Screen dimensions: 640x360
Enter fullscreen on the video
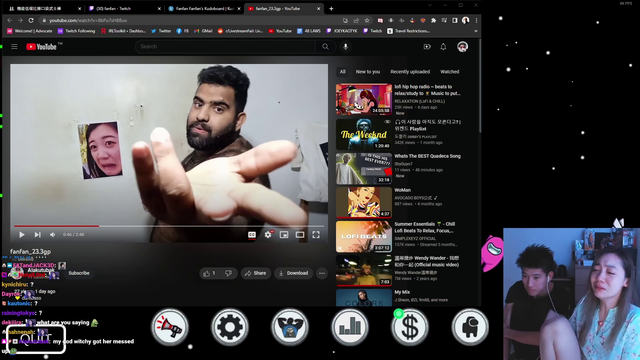[316, 235]
